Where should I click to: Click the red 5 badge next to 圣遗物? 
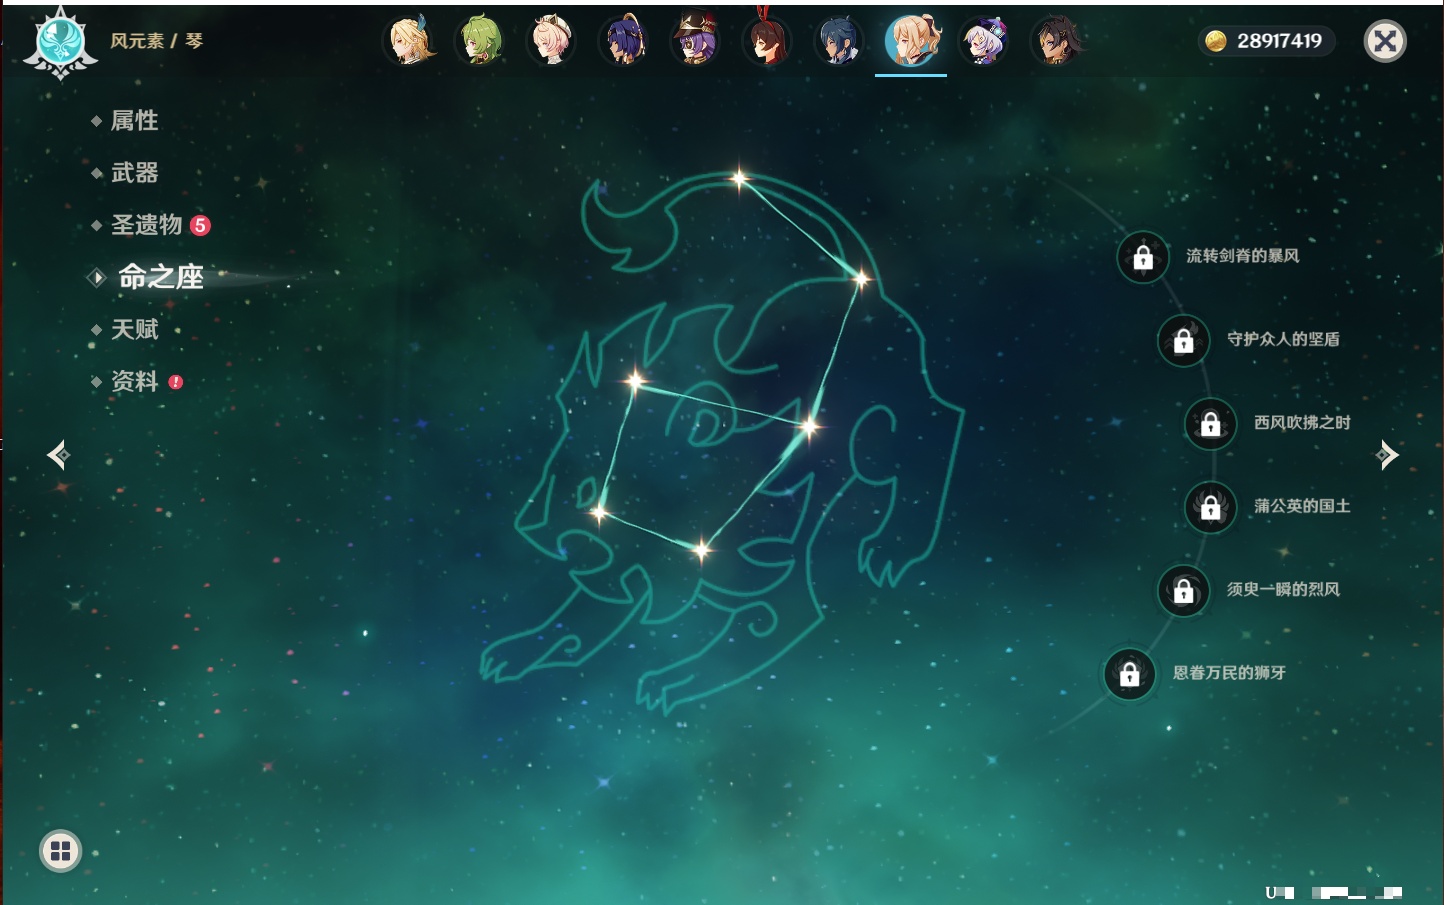point(200,225)
